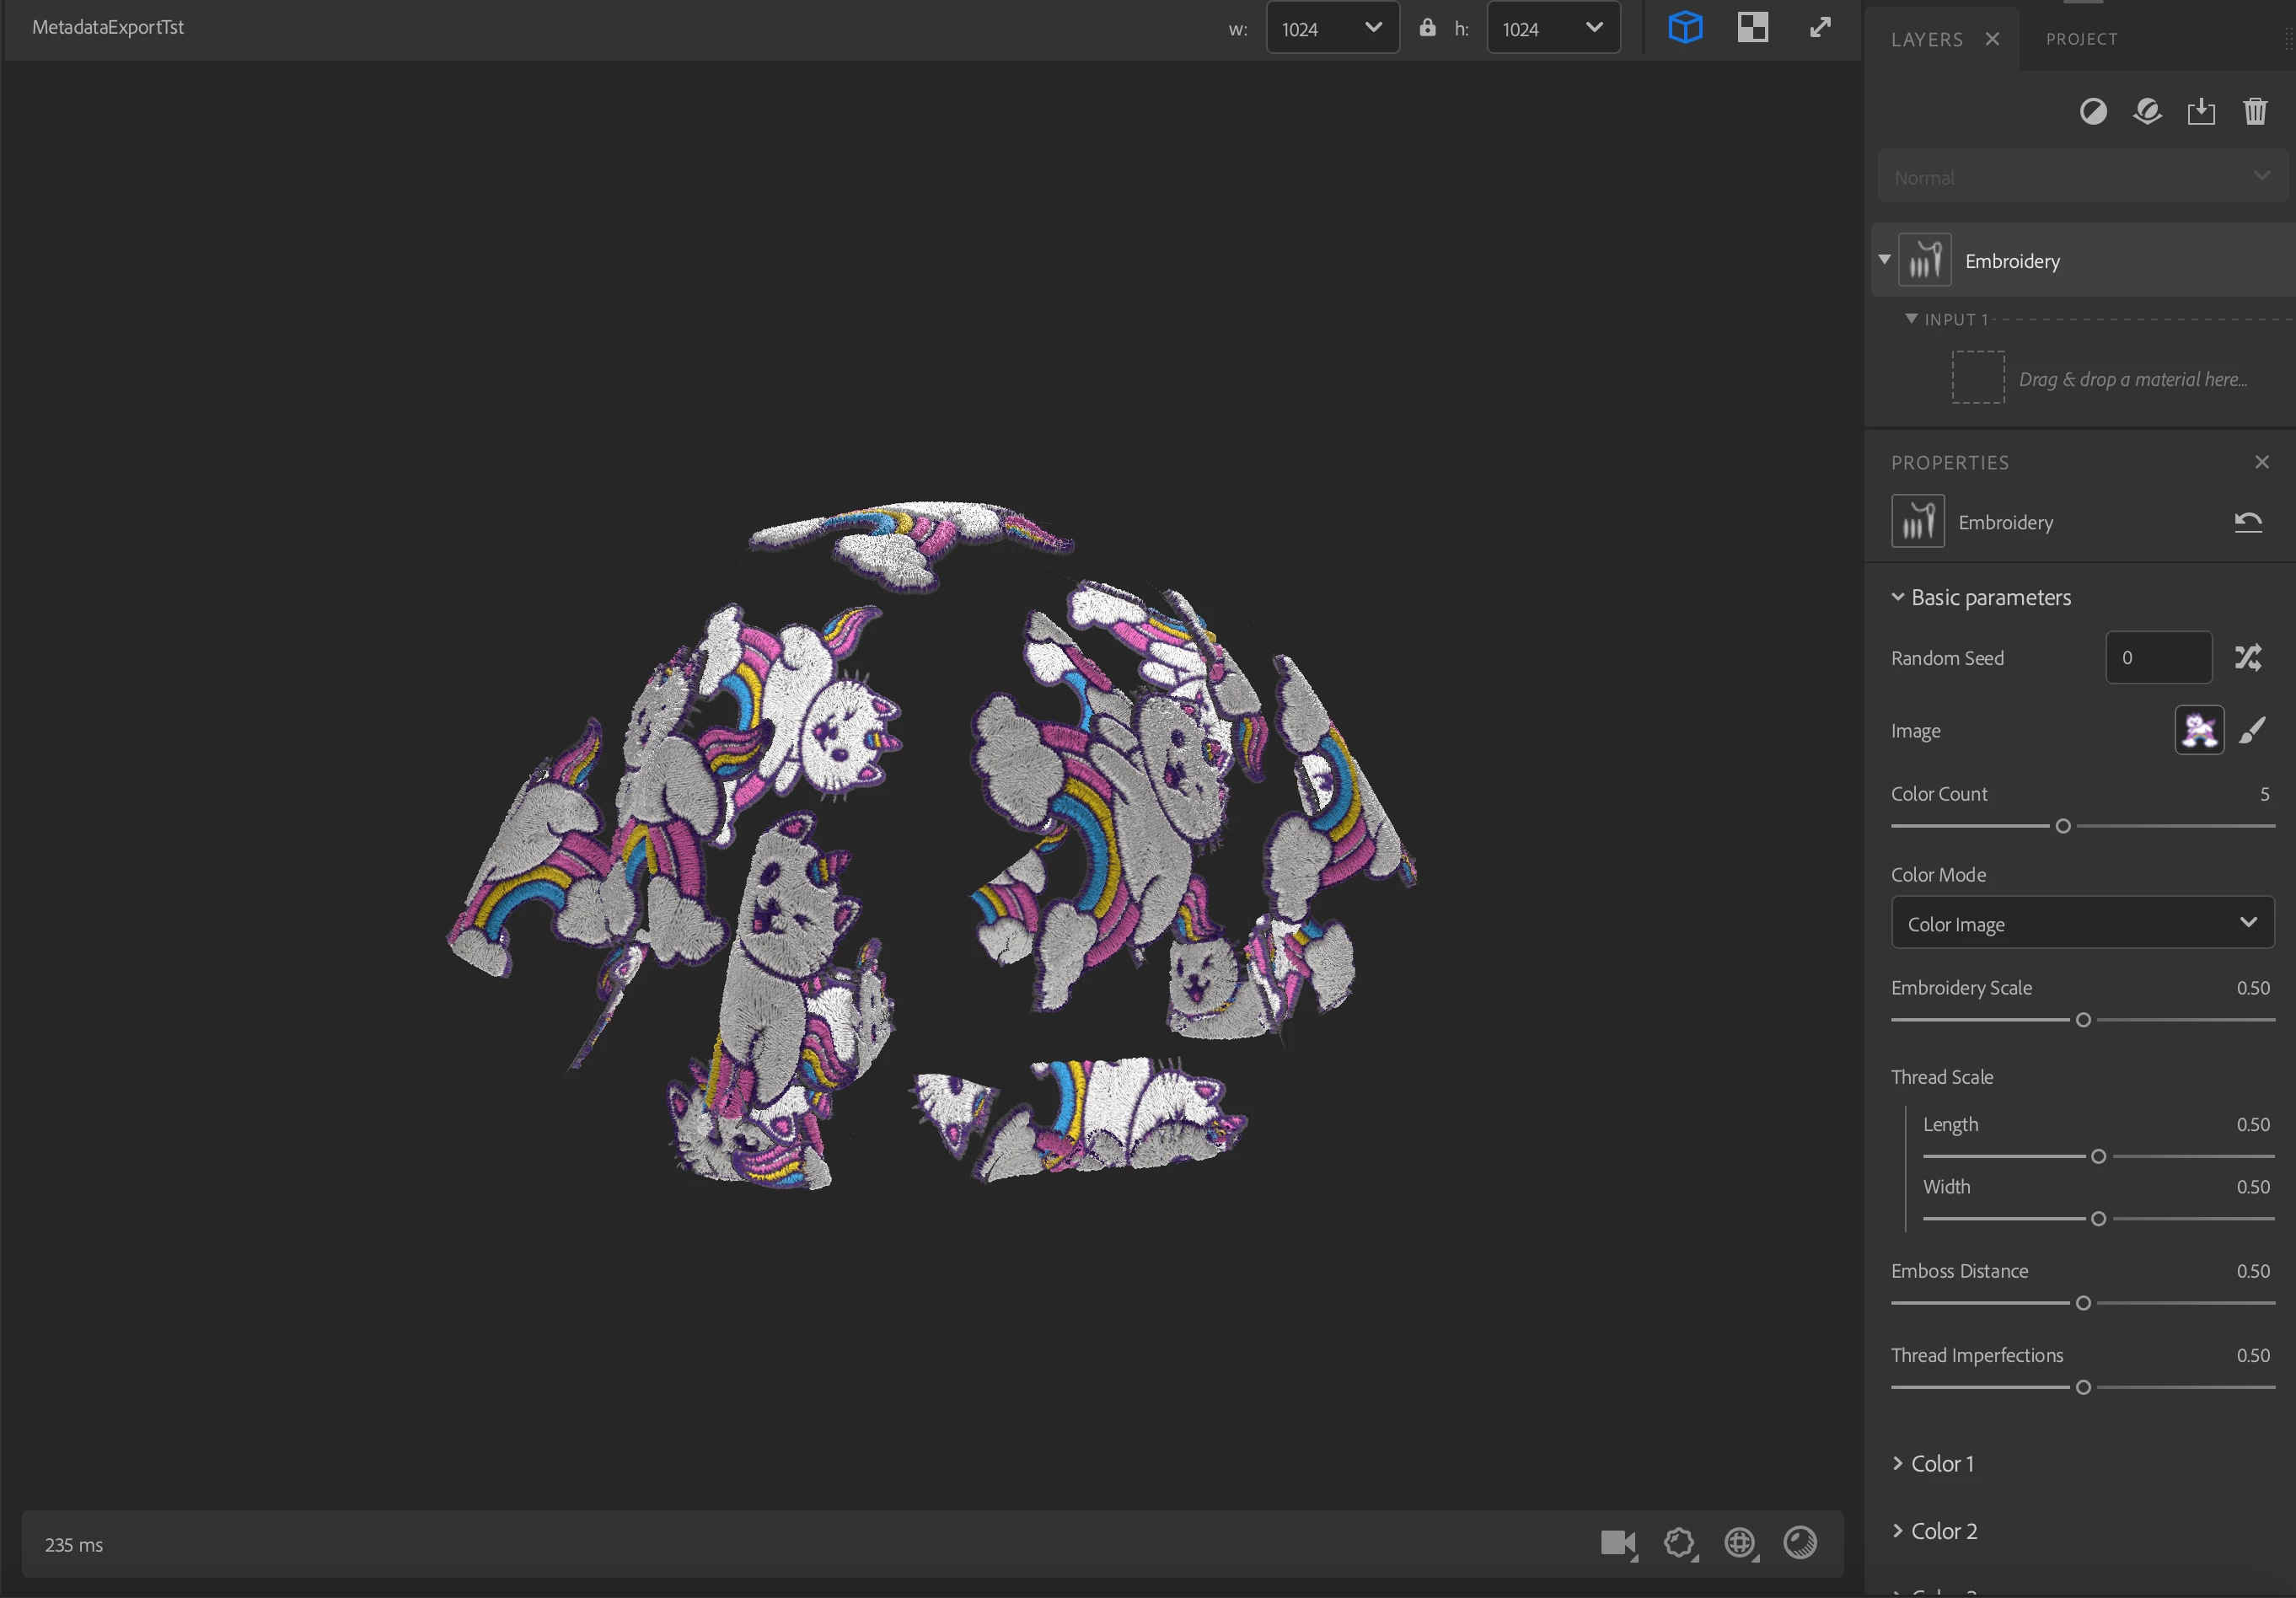This screenshot has height=1598, width=2296.
Task: Open the camera settings icon
Action: (x=1617, y=1543)
